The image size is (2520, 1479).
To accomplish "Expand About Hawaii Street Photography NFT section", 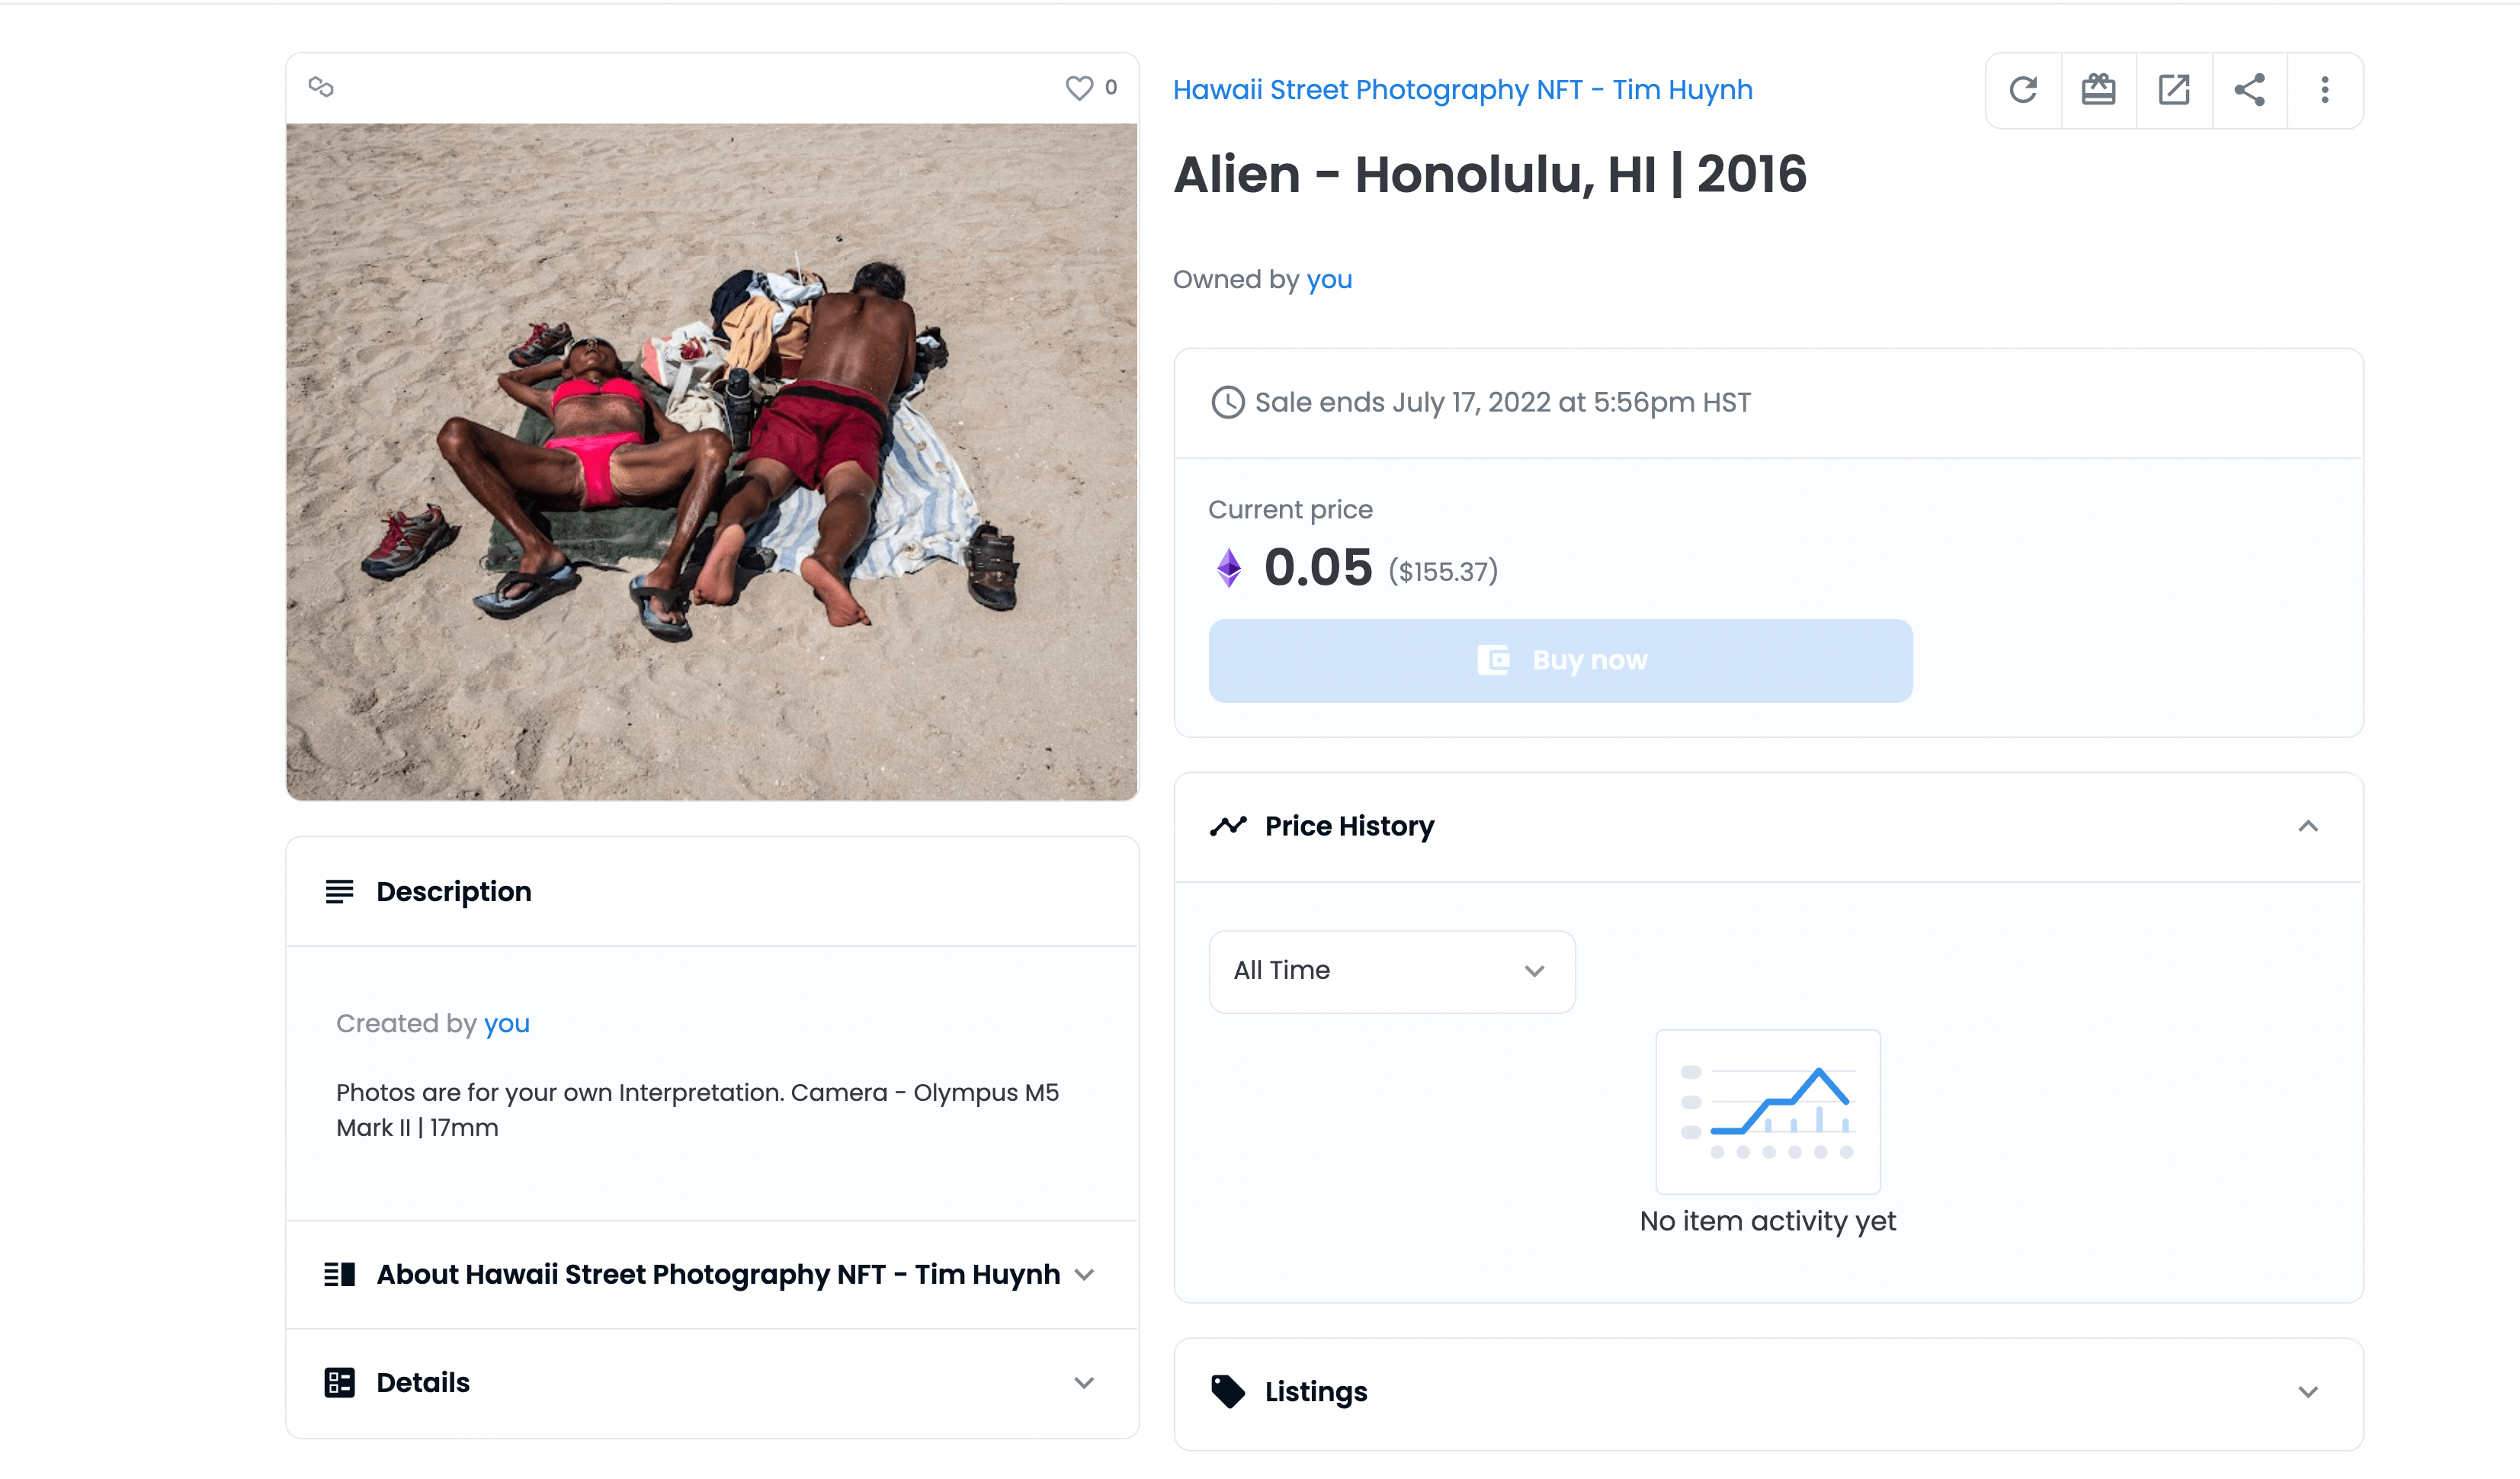I will [1084, 1274].
